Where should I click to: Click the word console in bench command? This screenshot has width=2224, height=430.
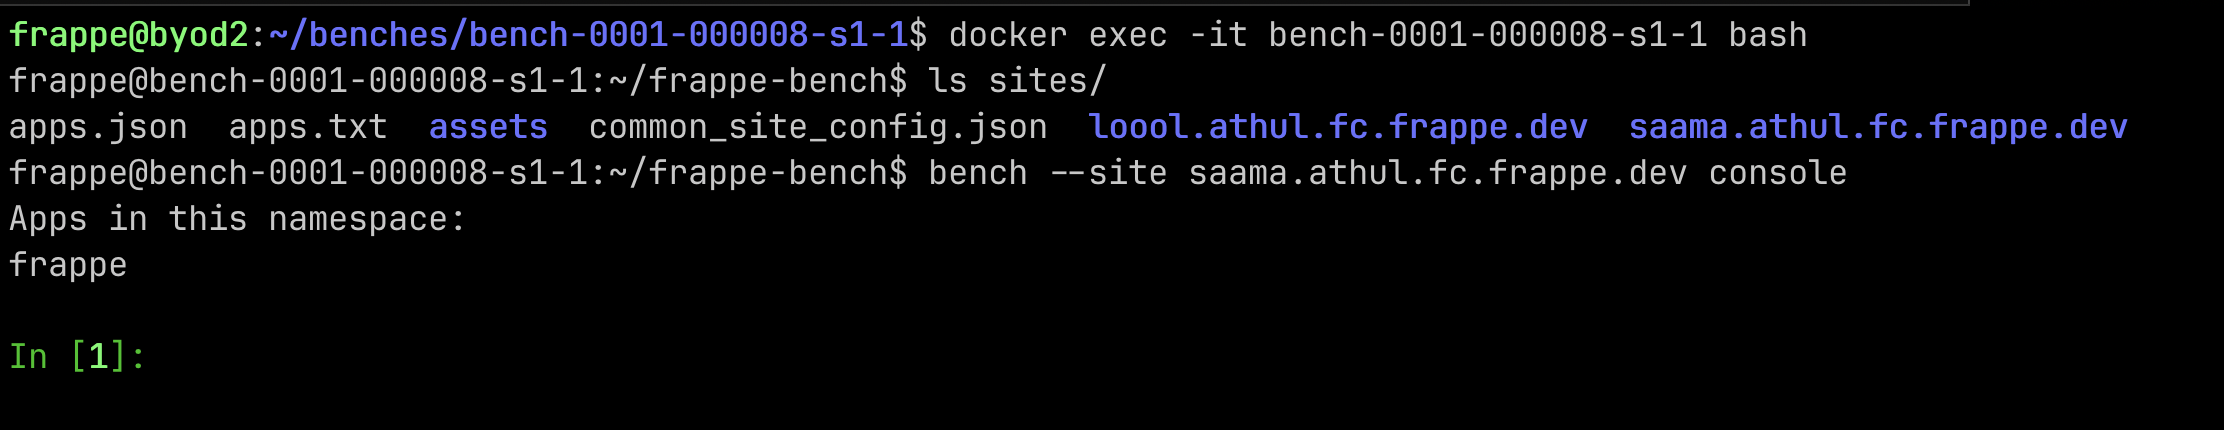point(1778,173)
